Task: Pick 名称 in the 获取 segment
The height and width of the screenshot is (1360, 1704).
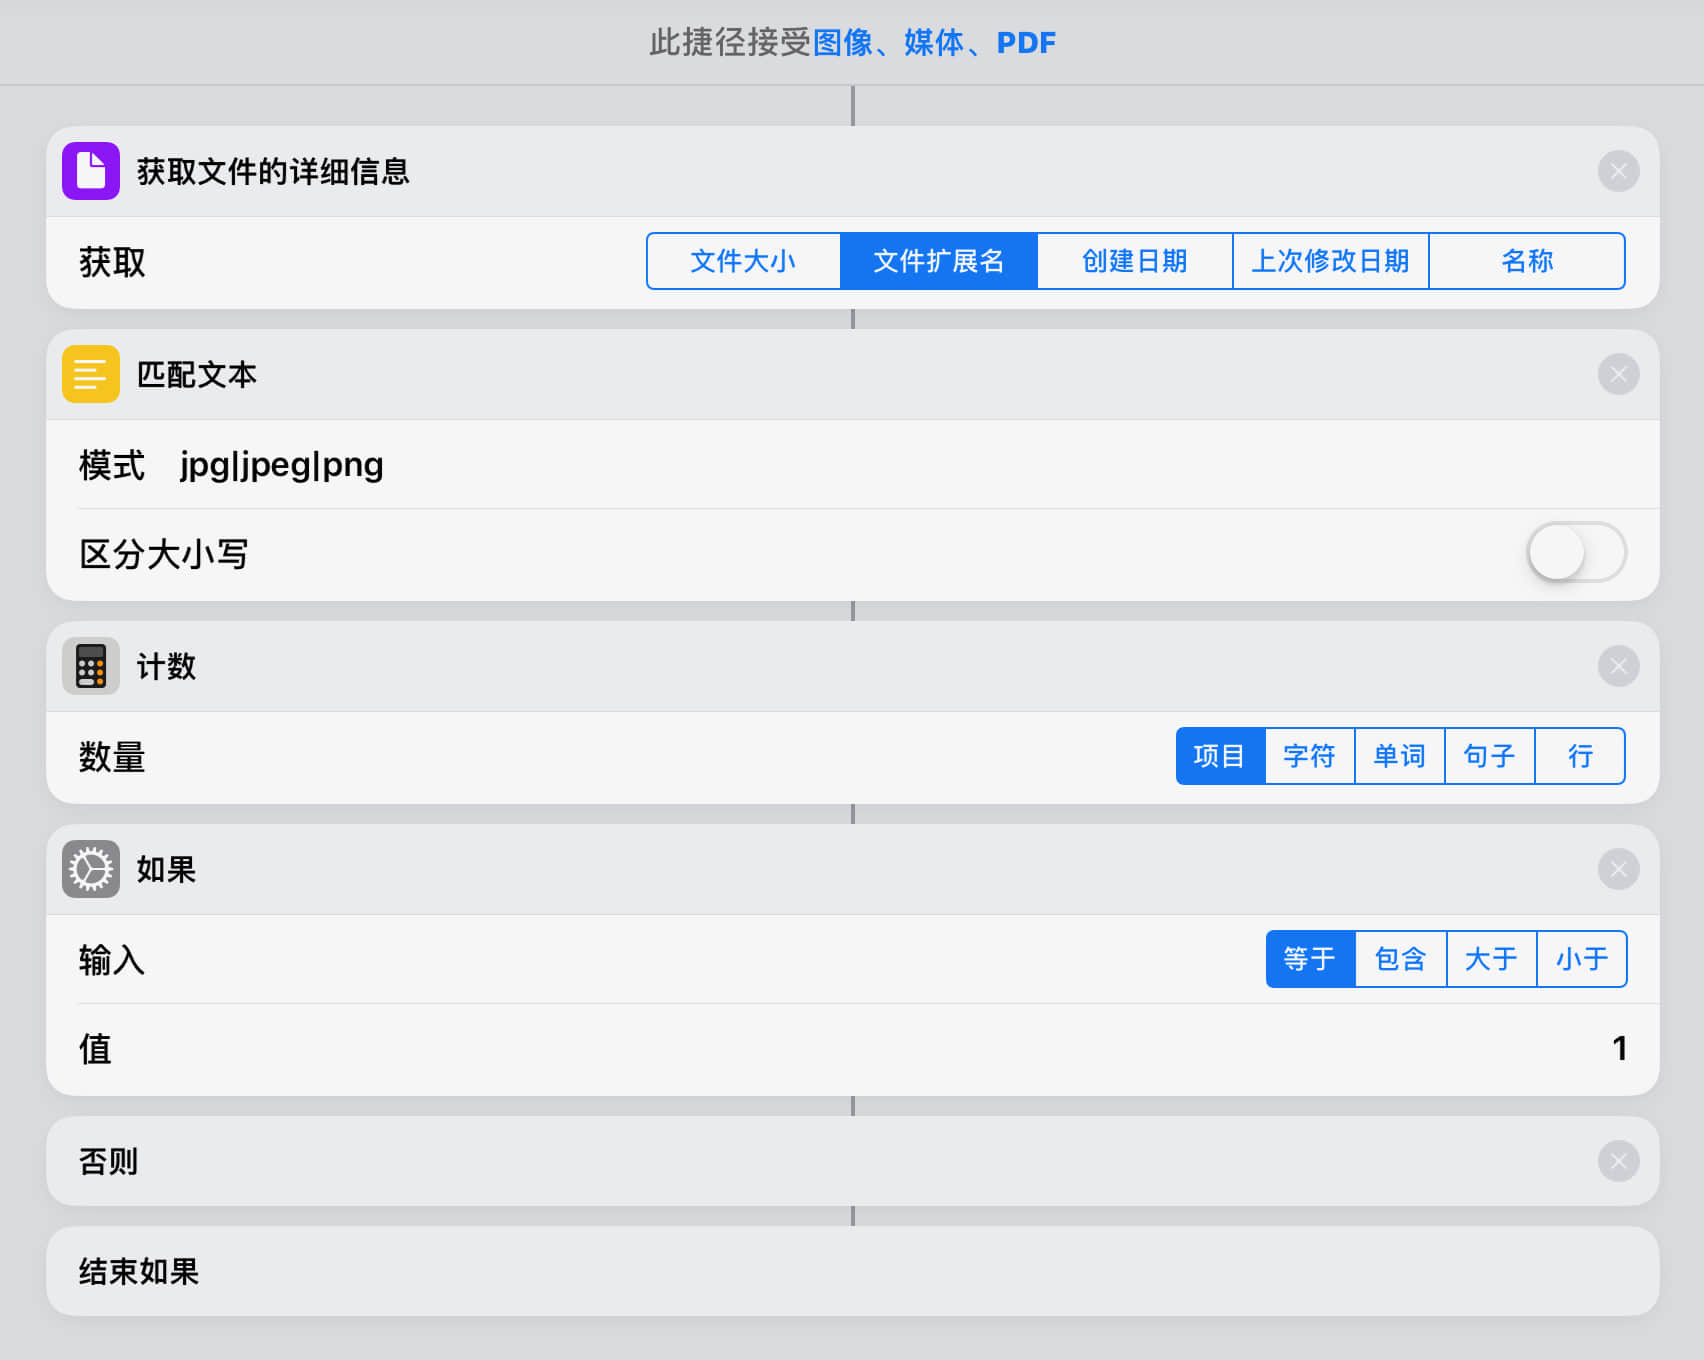Action: click(1526, 261)
